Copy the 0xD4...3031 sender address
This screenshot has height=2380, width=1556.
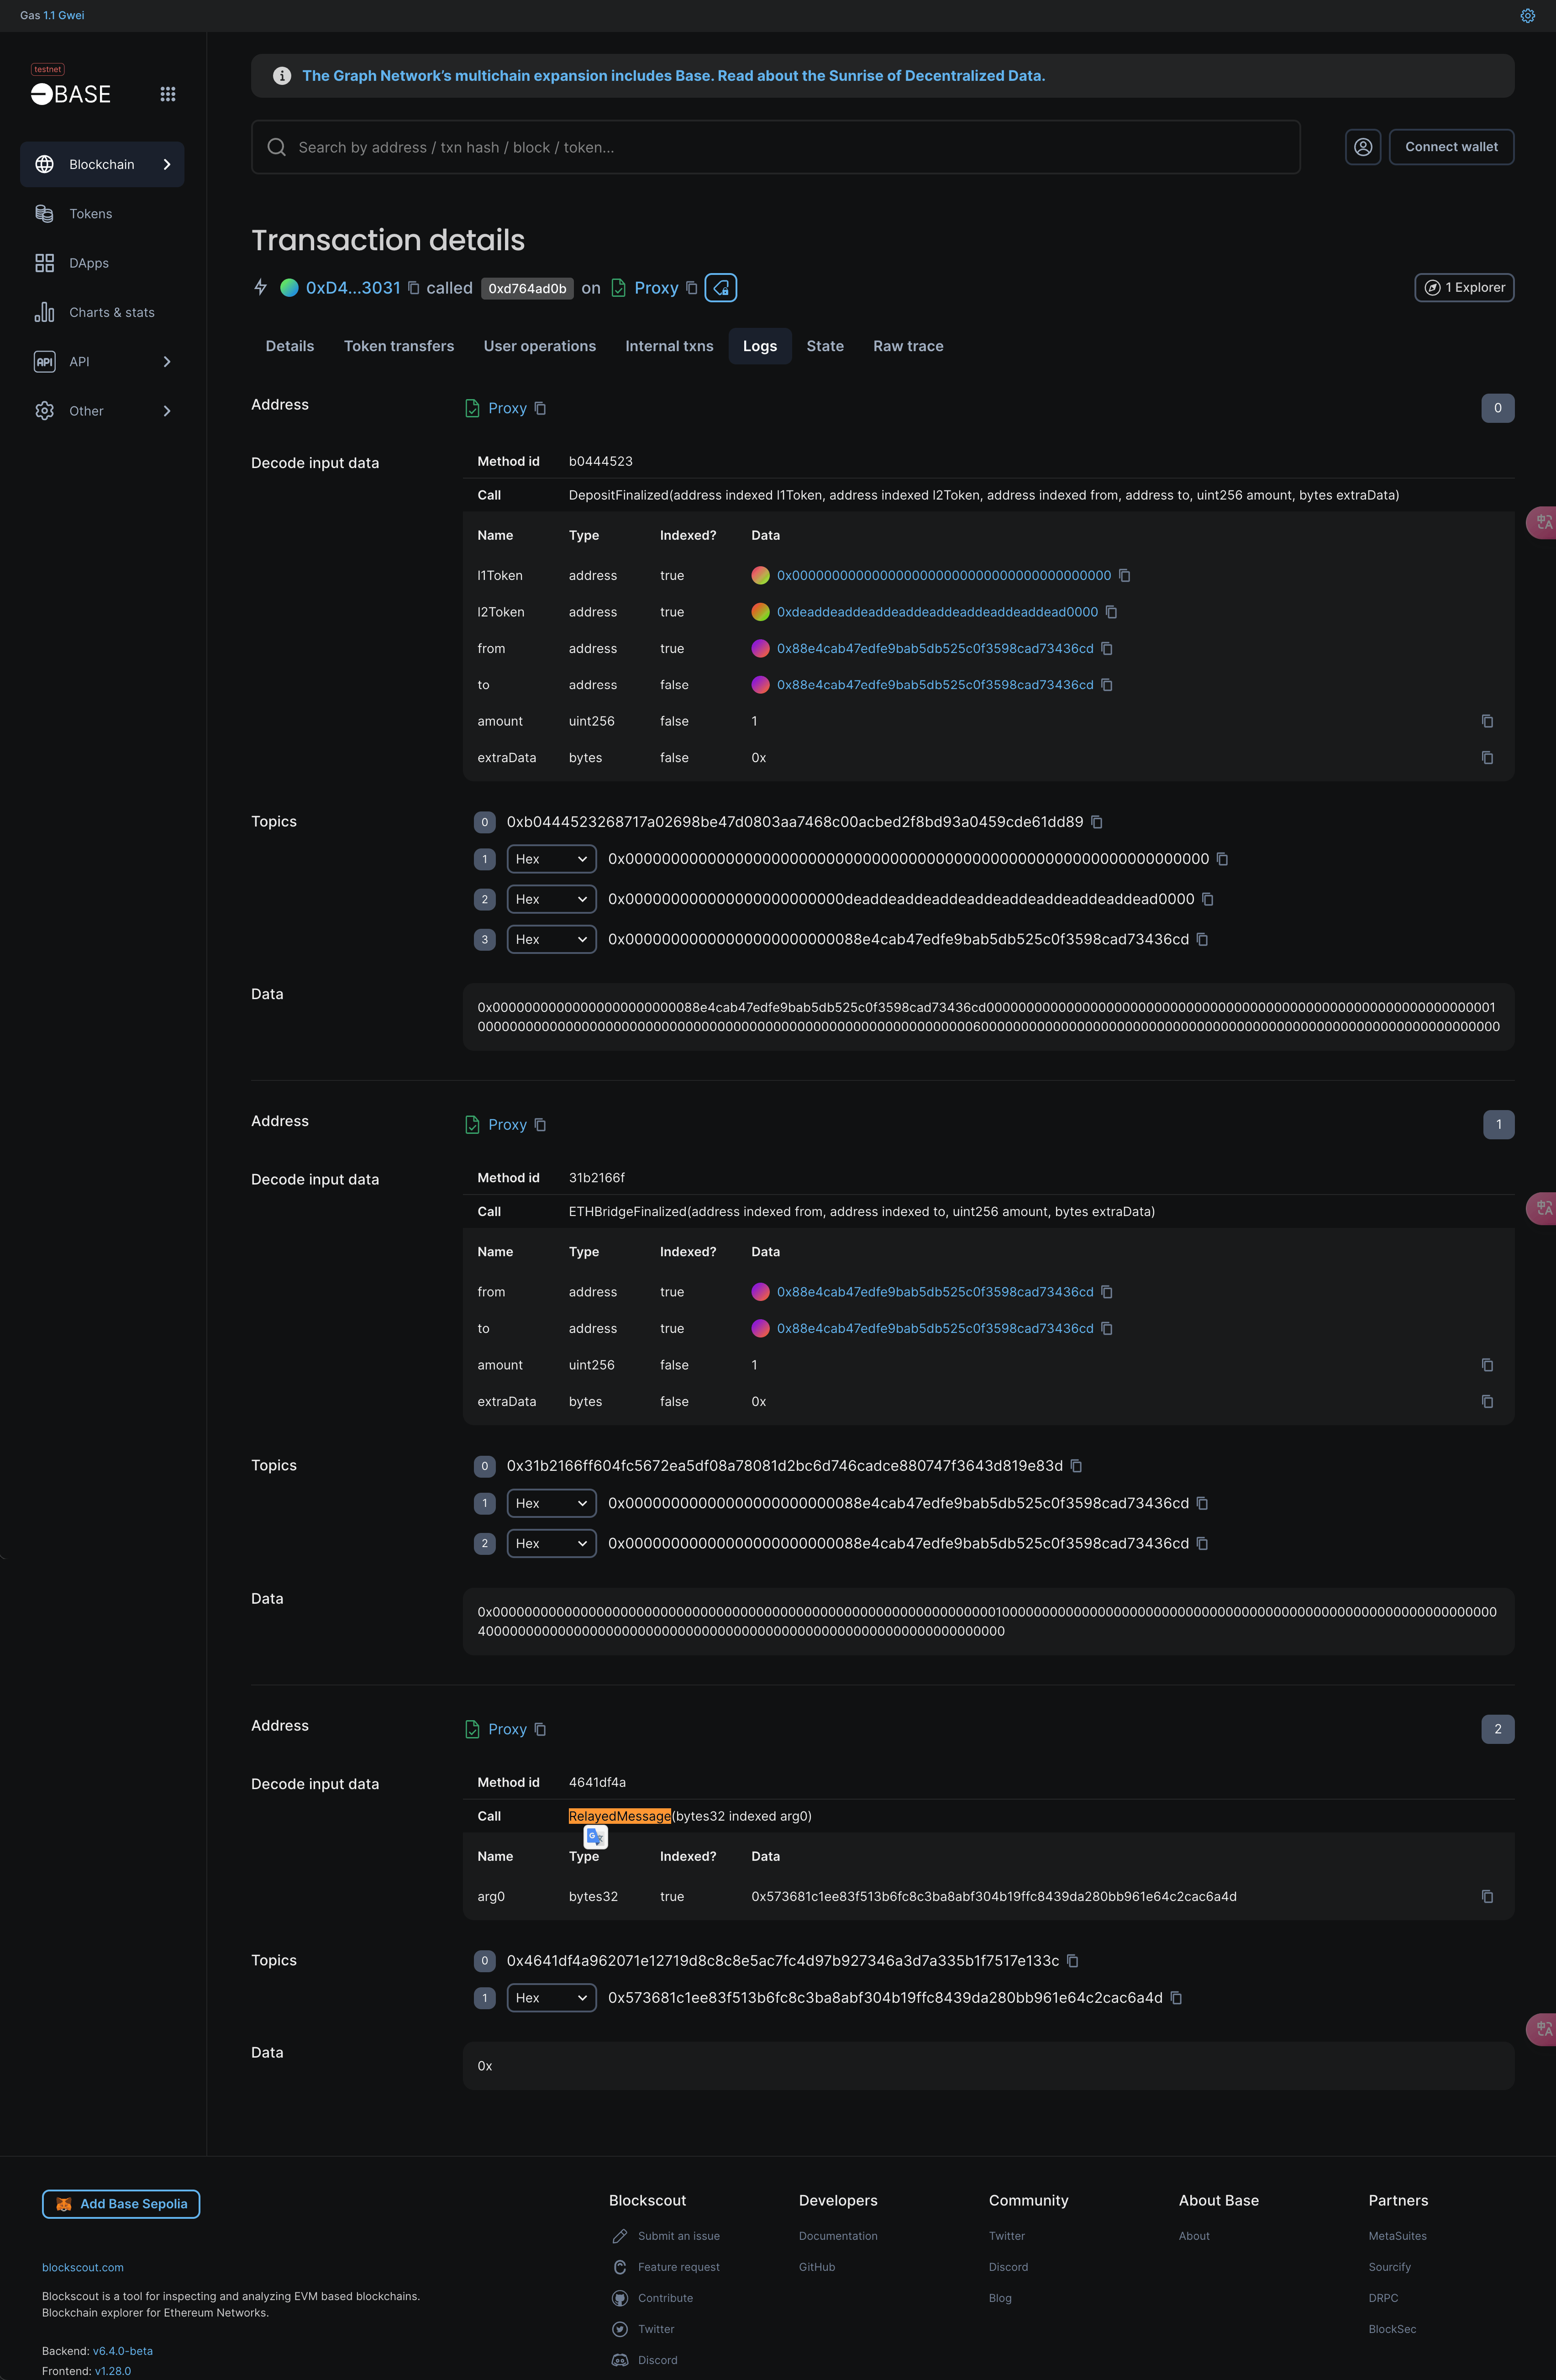[x=414, y=288]
